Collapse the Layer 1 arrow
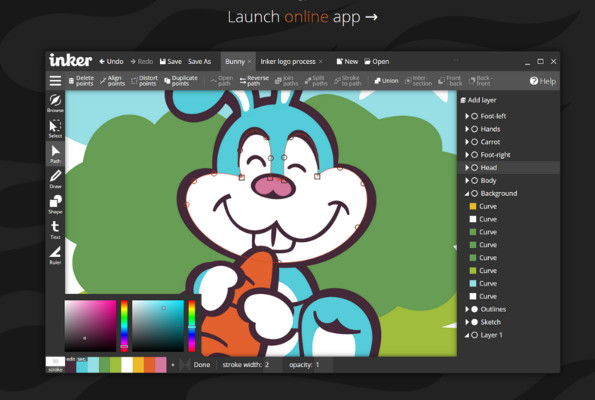 click(x=467, y=335)
